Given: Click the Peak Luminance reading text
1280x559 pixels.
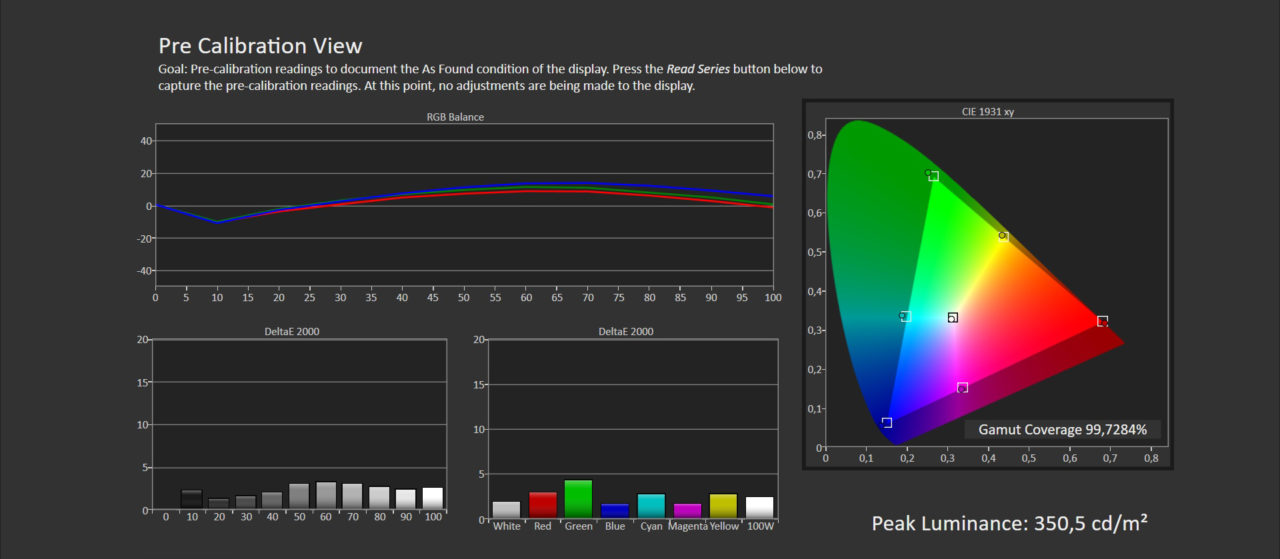Looking at the screenshot, I should (x=1009, y=523).
